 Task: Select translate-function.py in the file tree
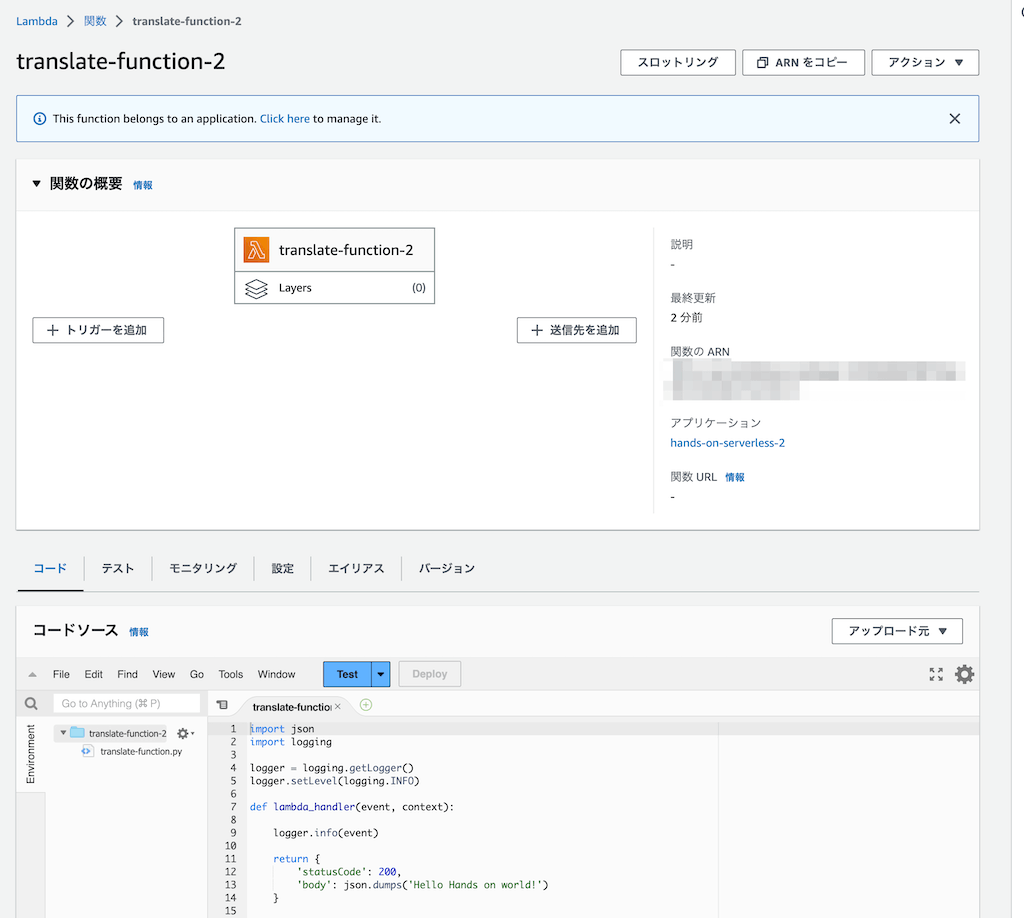pos(141,752)
